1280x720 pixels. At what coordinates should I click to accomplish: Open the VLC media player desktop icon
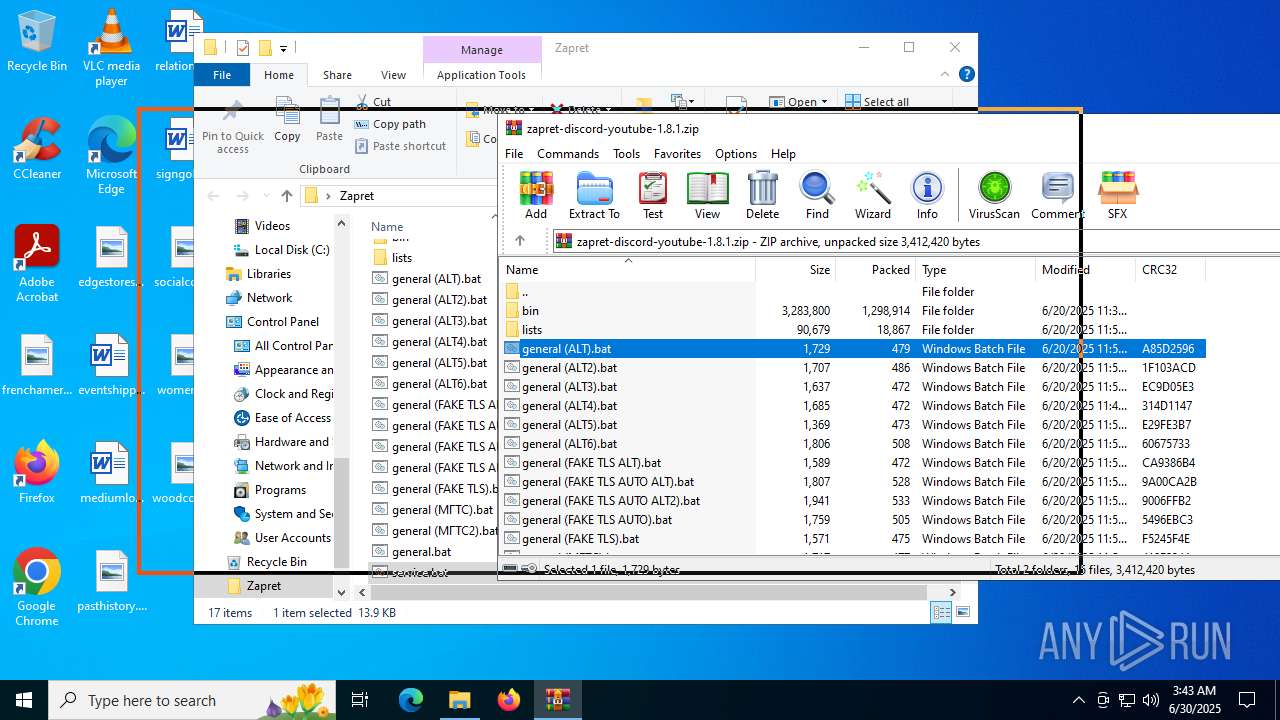click(x=111, y=48)
